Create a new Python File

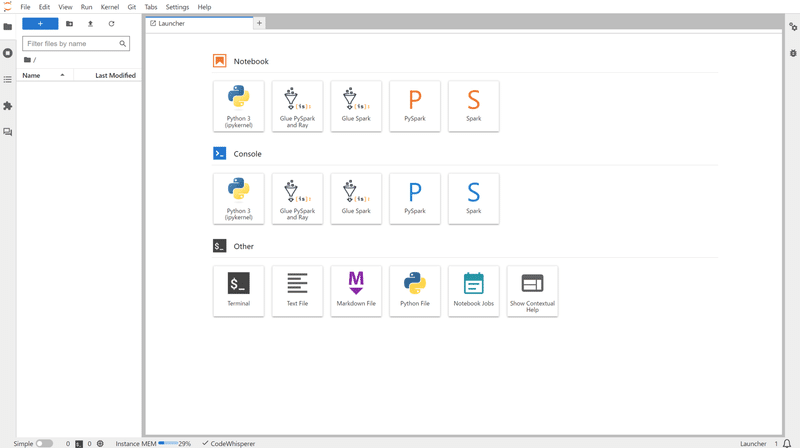(x=415, y=291)
